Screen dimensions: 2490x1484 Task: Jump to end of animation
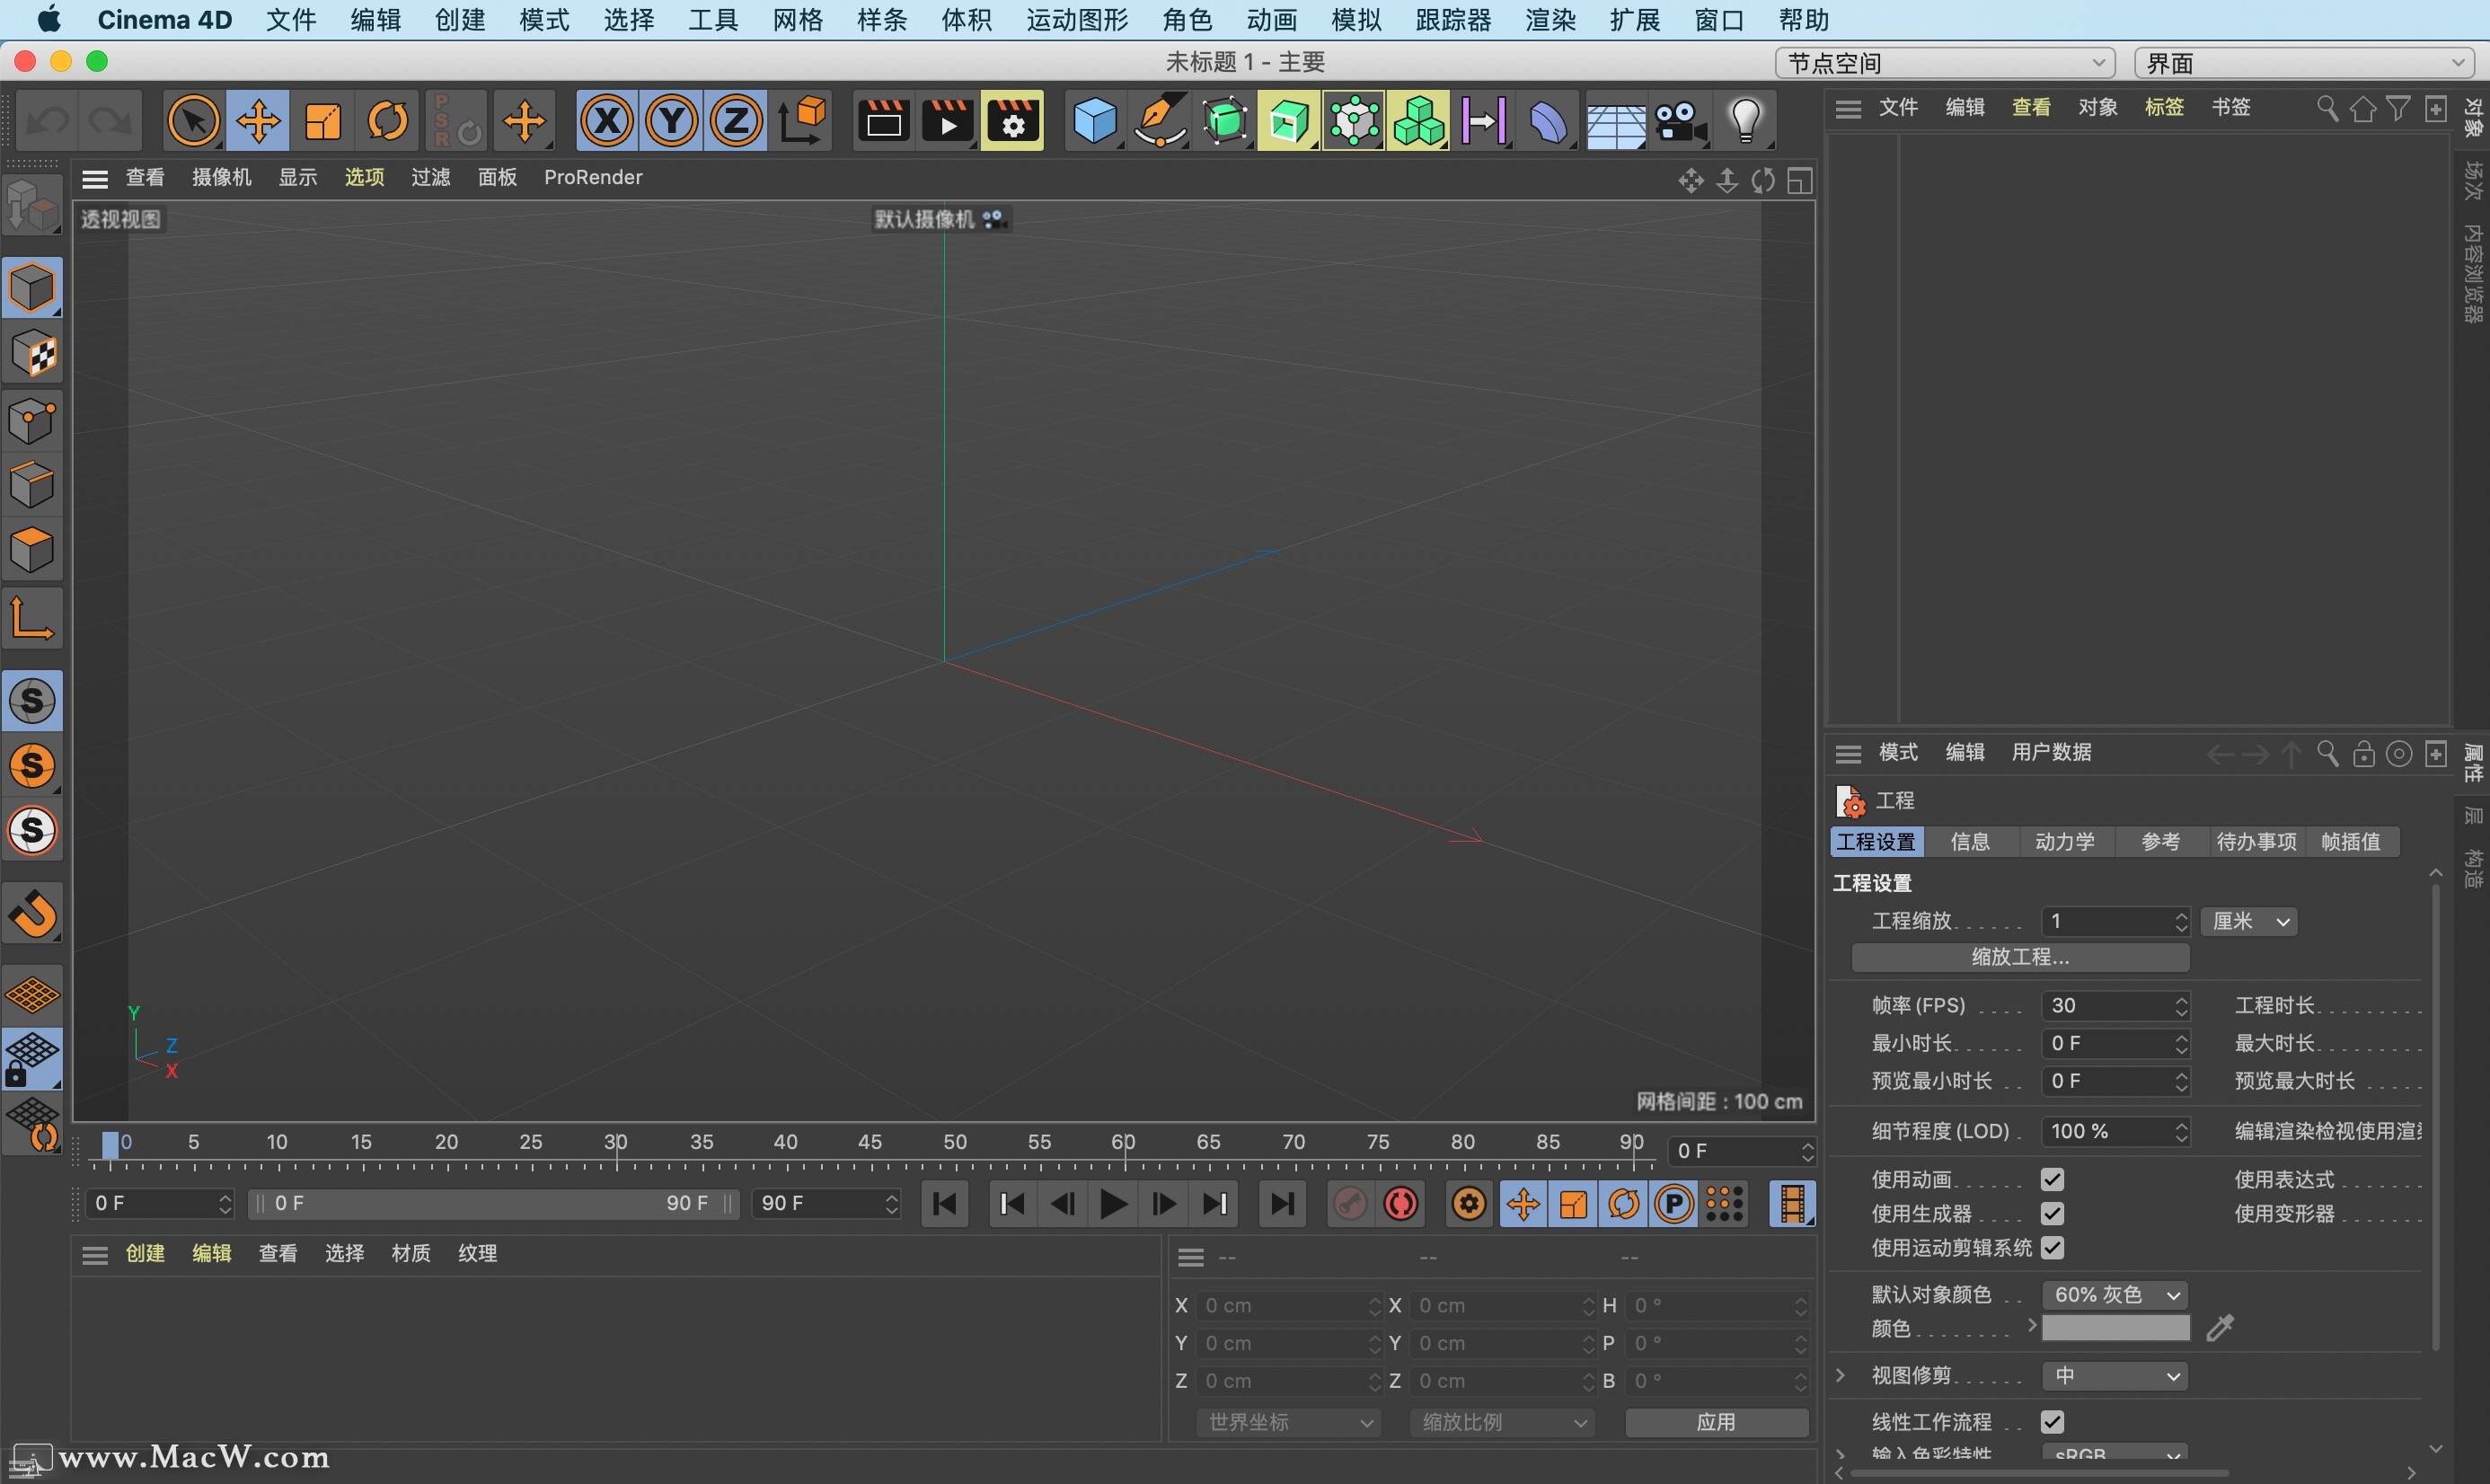click(x=1282, y=1204)
